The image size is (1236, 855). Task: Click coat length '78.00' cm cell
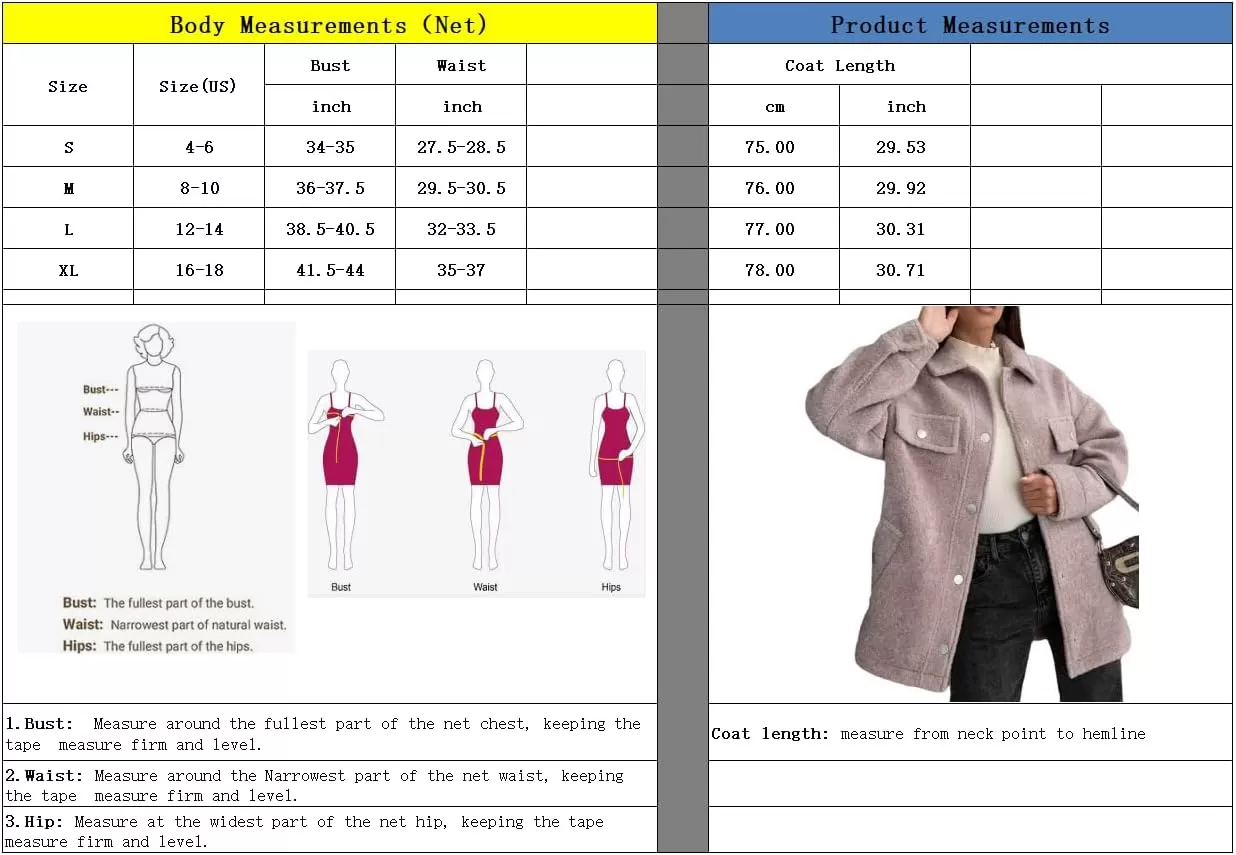click(774, 270)
